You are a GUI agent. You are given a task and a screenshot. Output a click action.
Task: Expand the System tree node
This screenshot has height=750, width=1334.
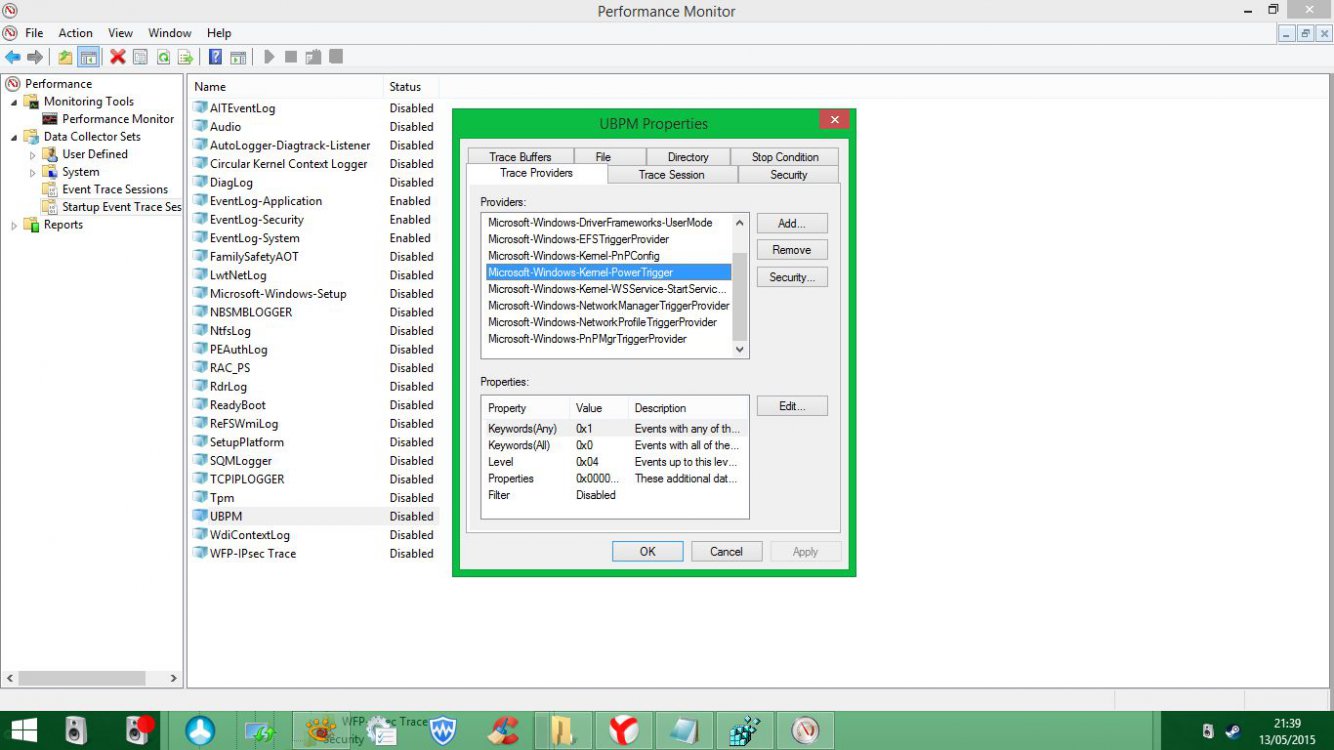point(33,172)
